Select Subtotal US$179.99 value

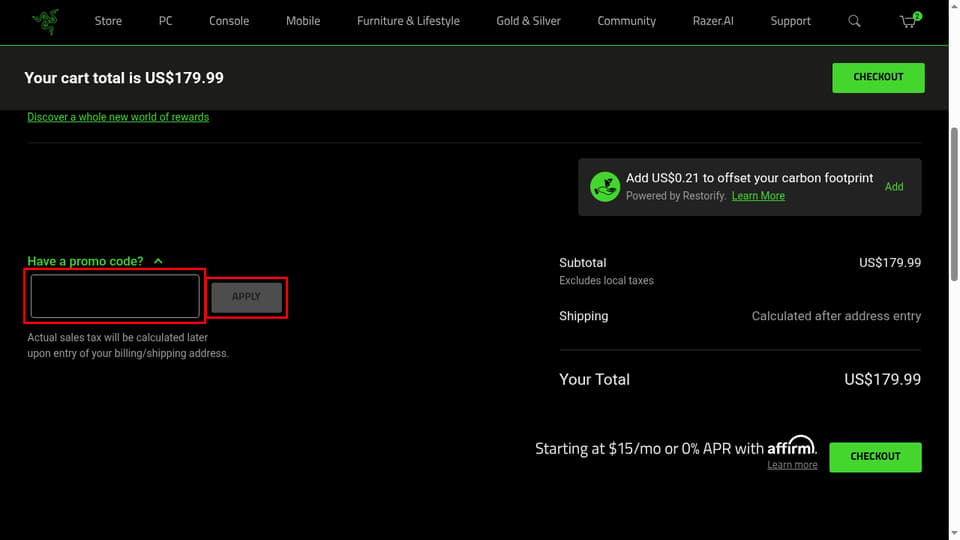pyautogui.click(x=890, y=263)
